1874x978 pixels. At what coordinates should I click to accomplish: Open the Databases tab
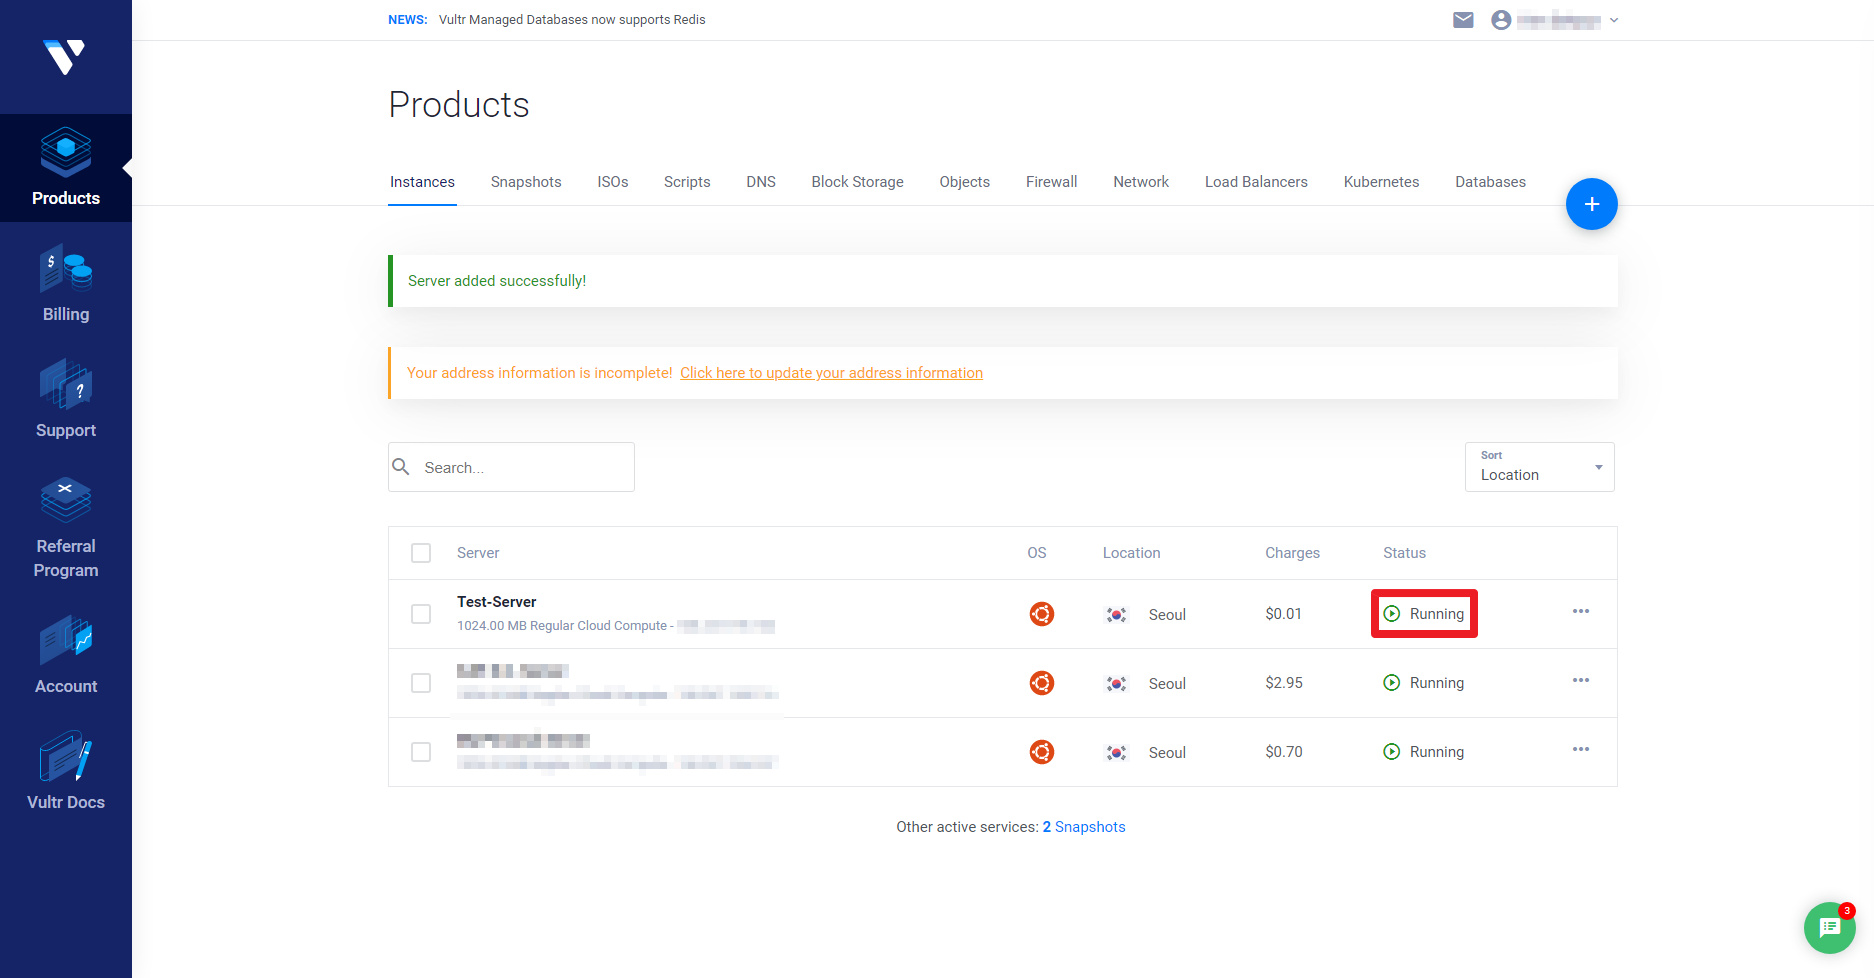[1490, 182]
